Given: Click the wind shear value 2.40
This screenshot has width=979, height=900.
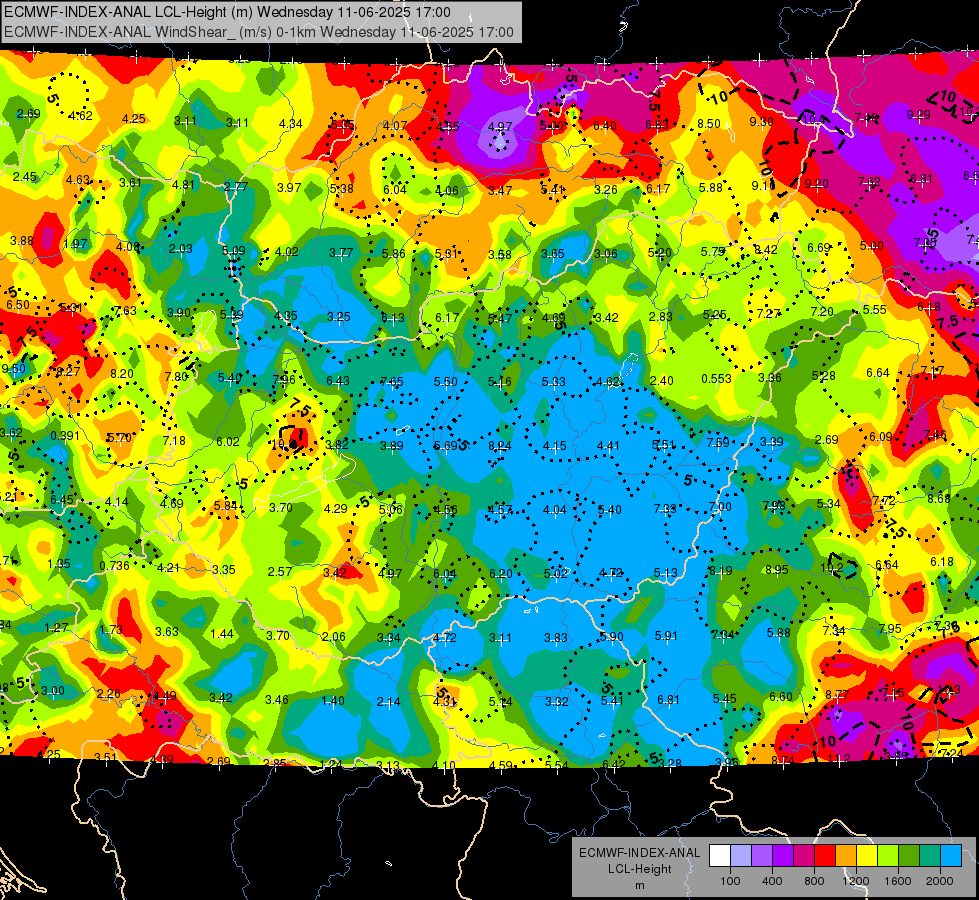Looking at the screenshot, I should 661,380.
